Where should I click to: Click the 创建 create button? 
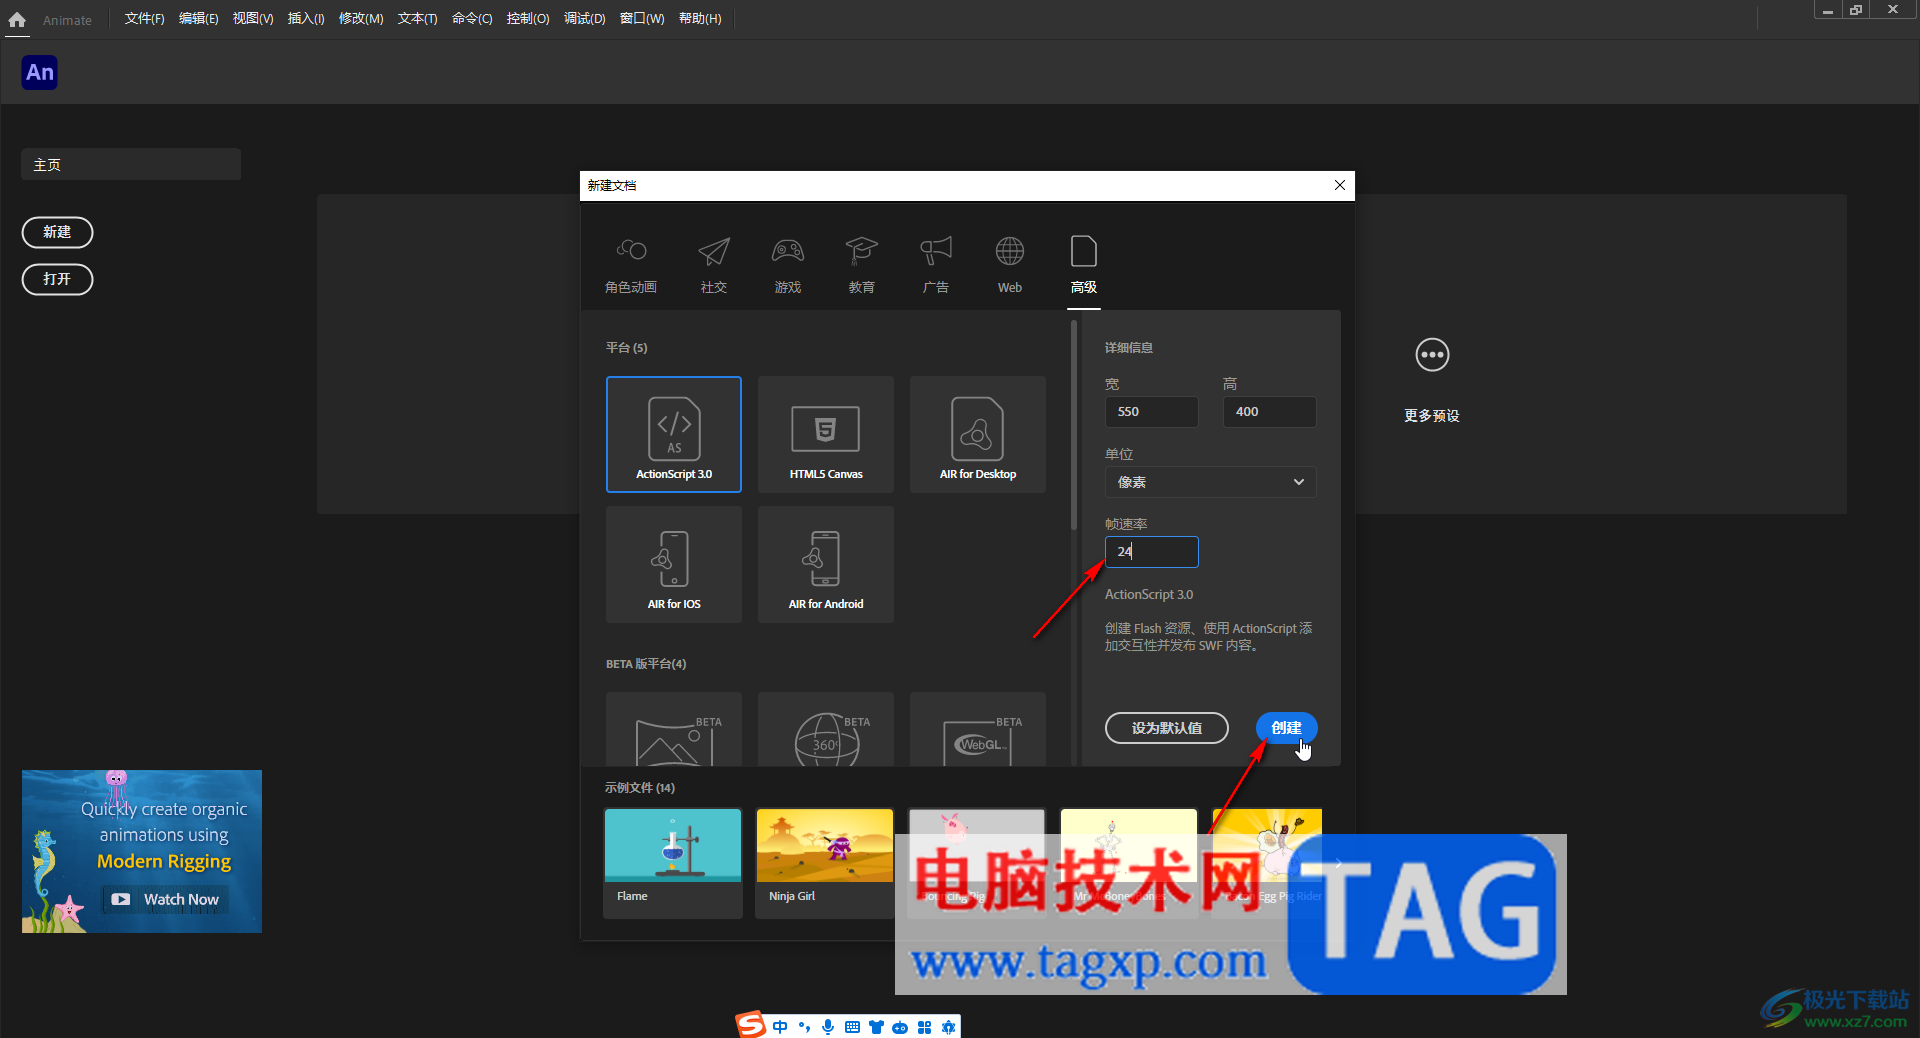tap(1286, 728)
